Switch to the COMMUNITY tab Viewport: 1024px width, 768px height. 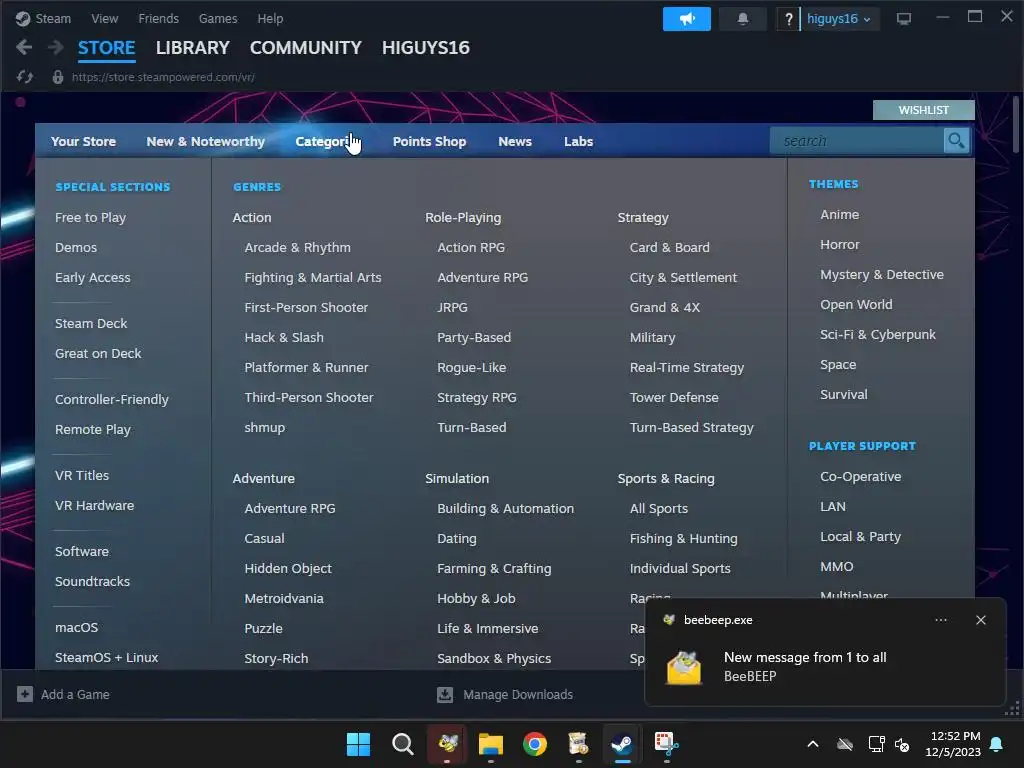point(305,48)
